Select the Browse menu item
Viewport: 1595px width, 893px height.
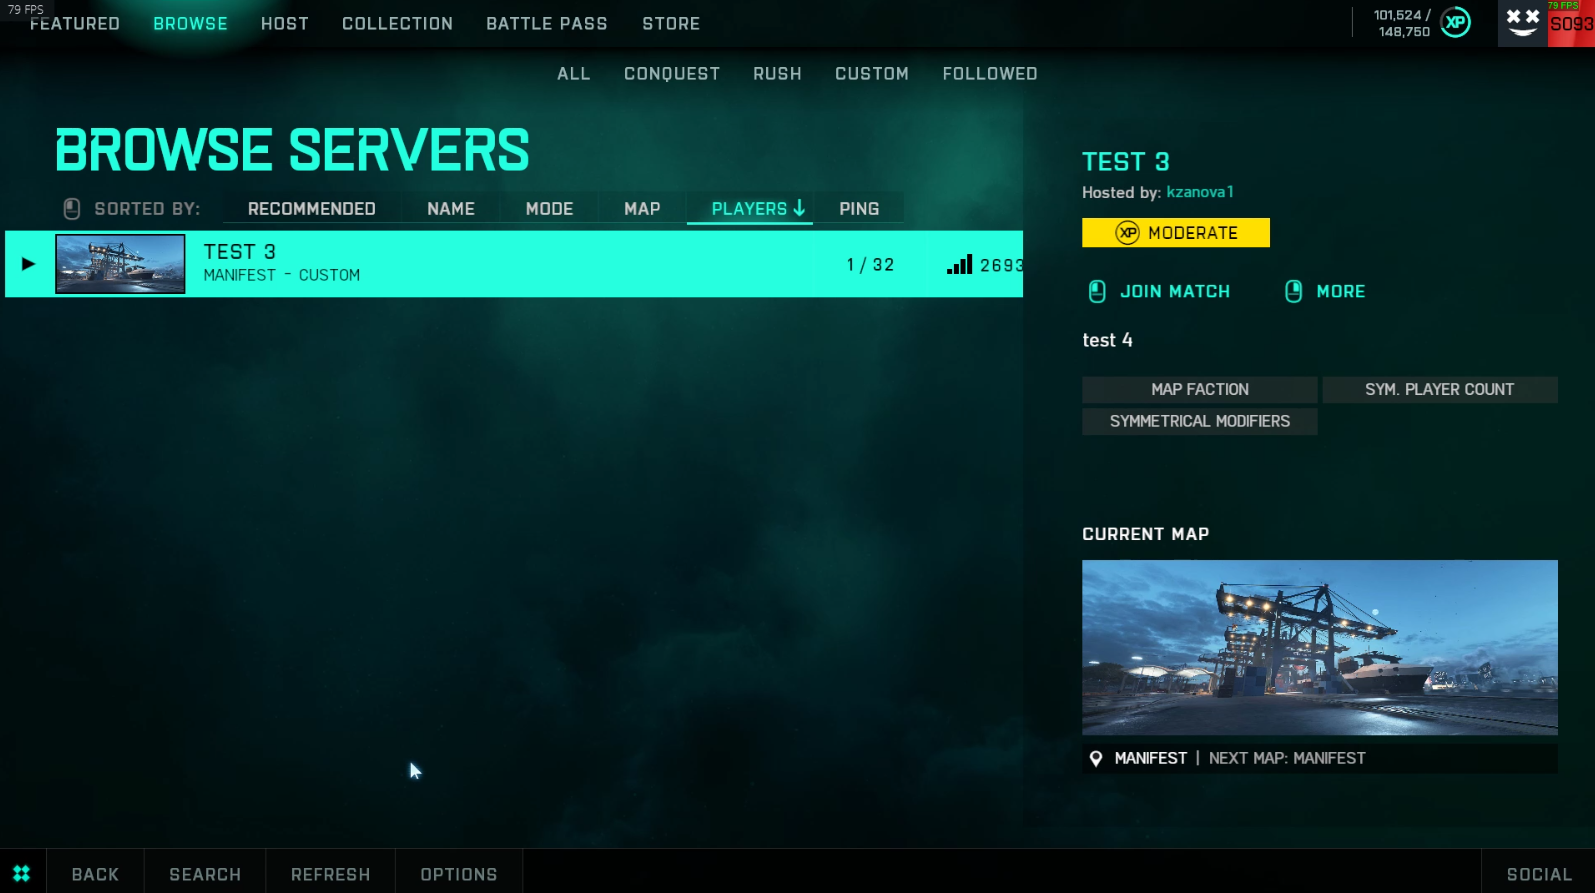[x=190, y=23]
